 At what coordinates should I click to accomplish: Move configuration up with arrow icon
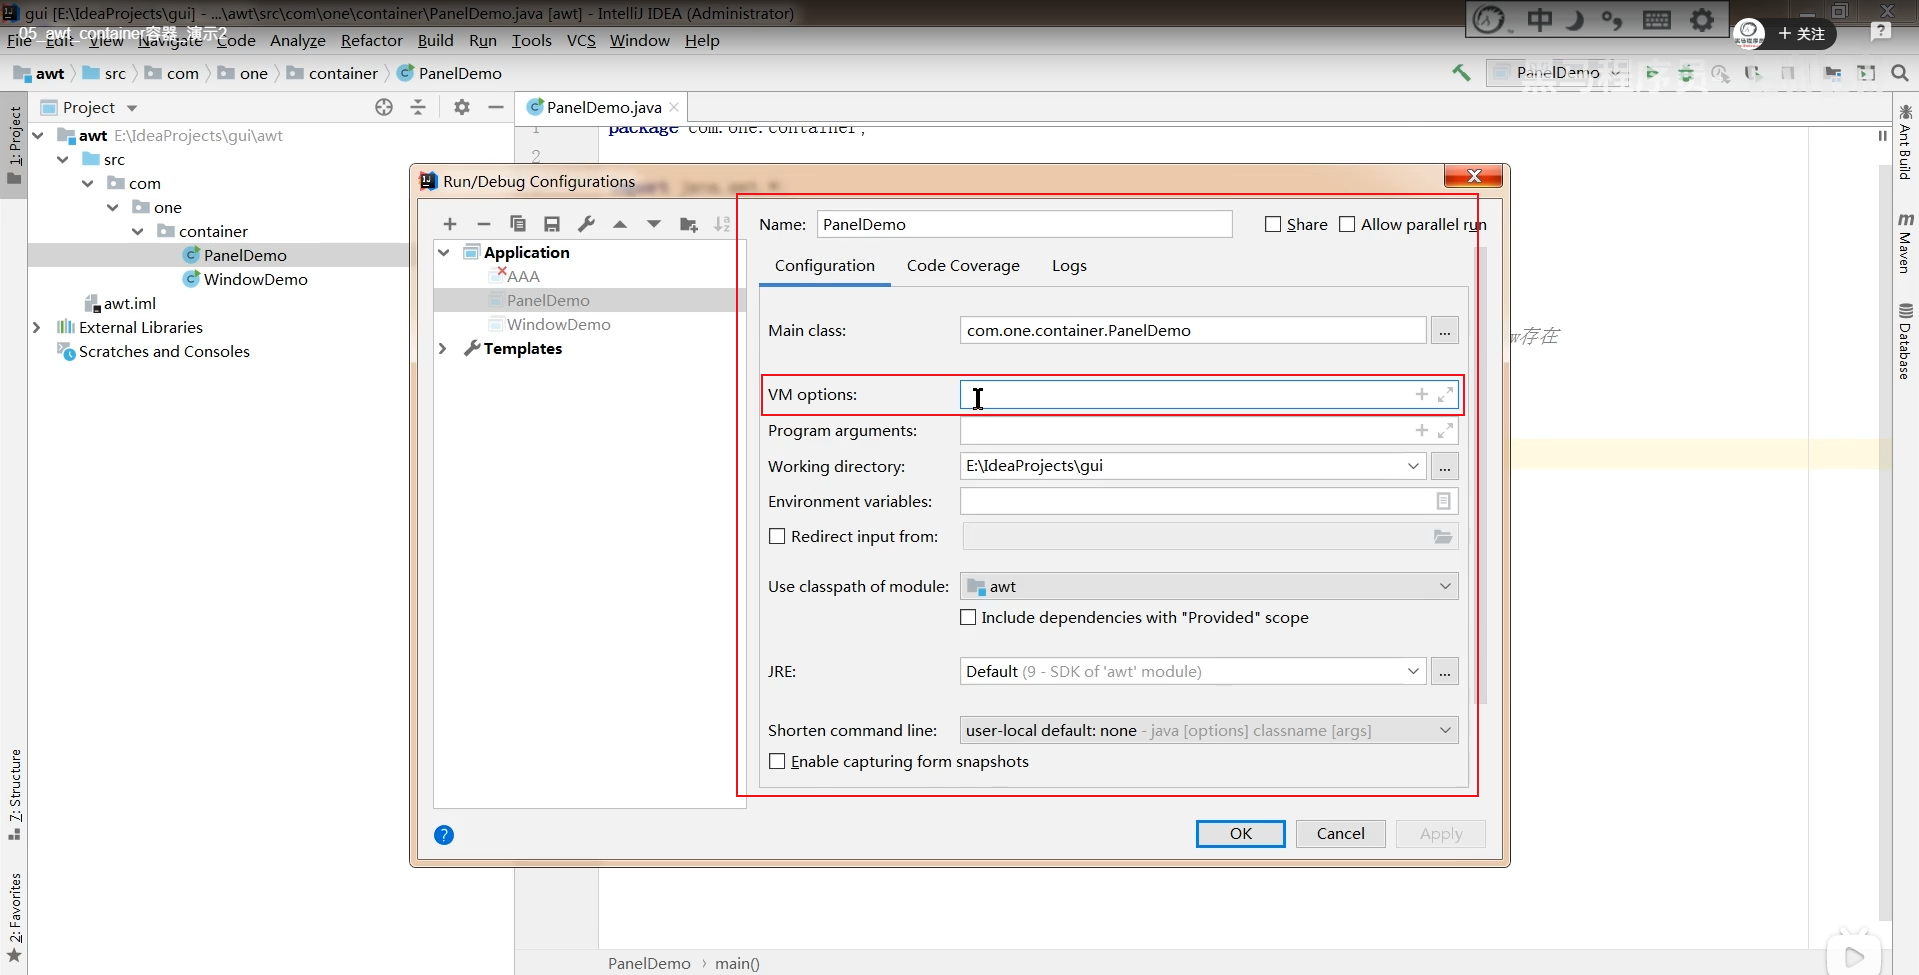[x=620, y=224]
